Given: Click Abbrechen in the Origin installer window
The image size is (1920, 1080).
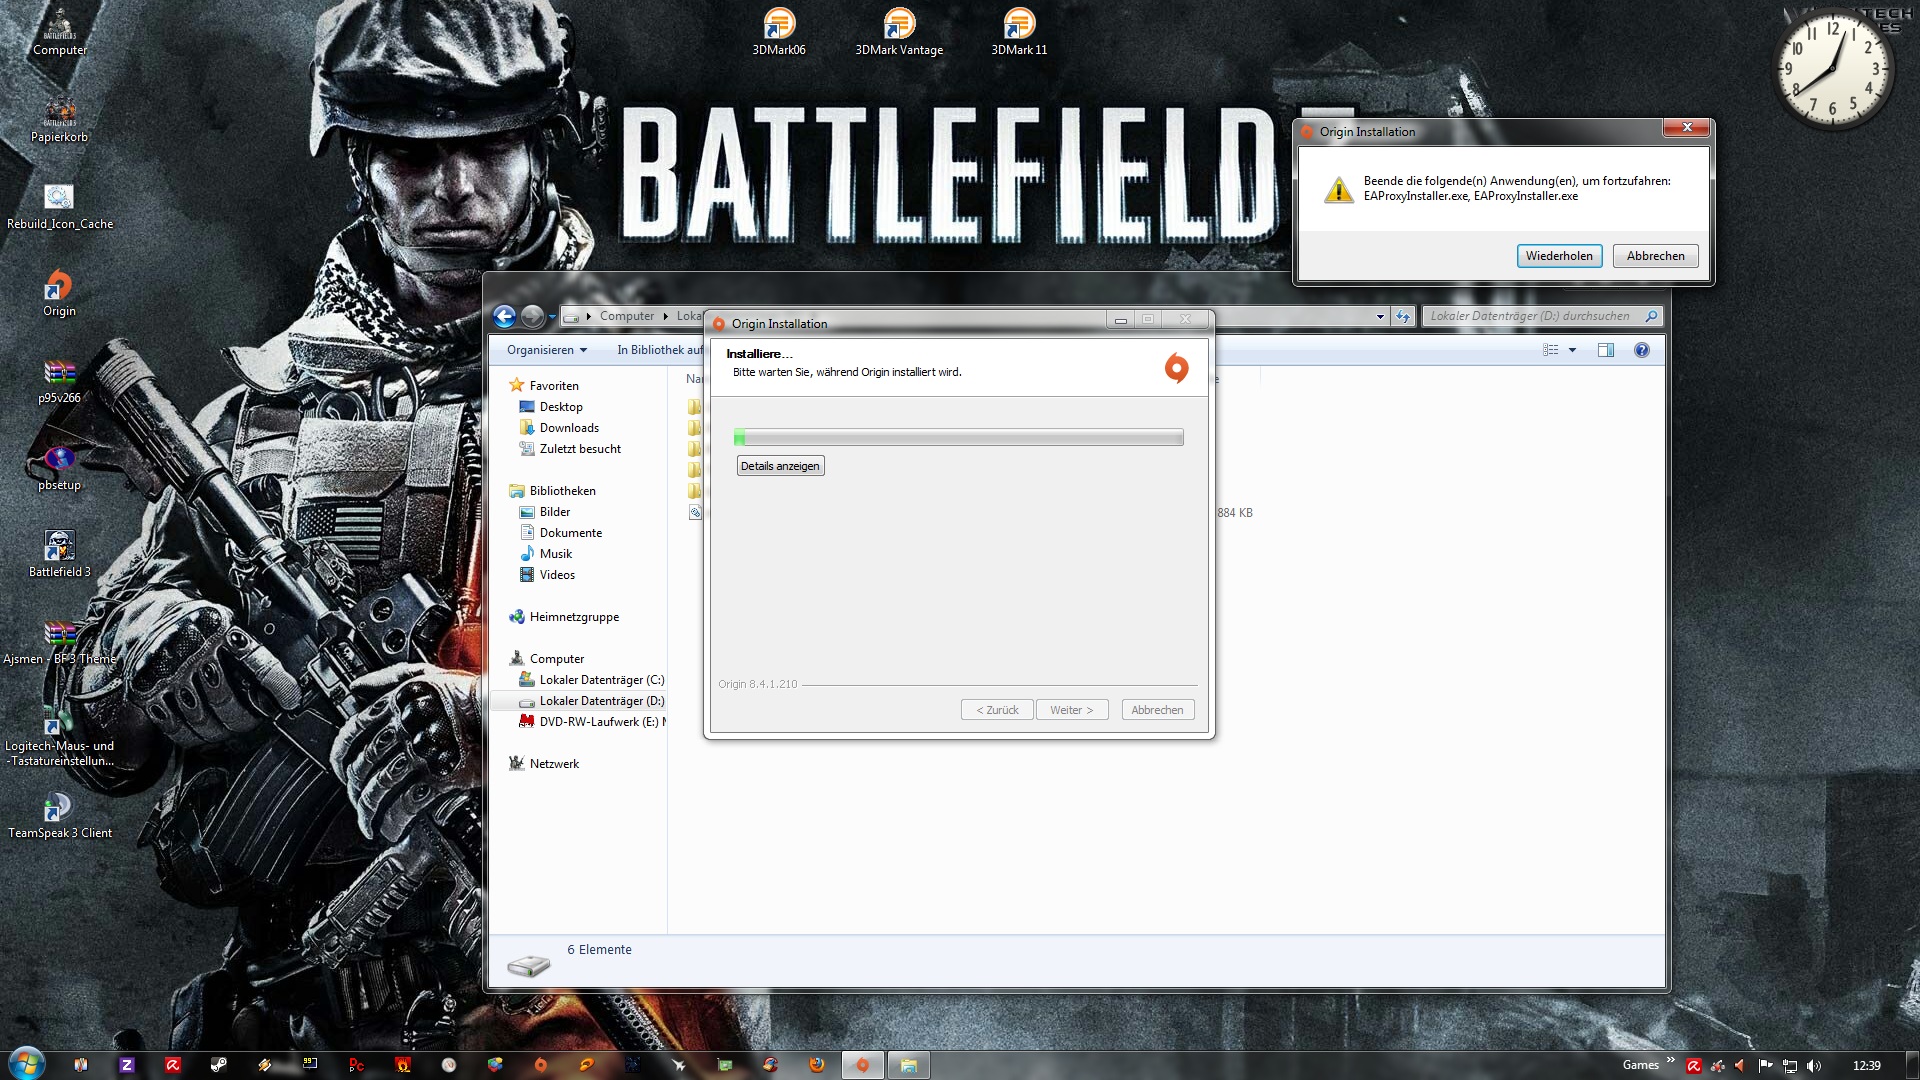Looking at the screenshot, I should point(1157,710).
